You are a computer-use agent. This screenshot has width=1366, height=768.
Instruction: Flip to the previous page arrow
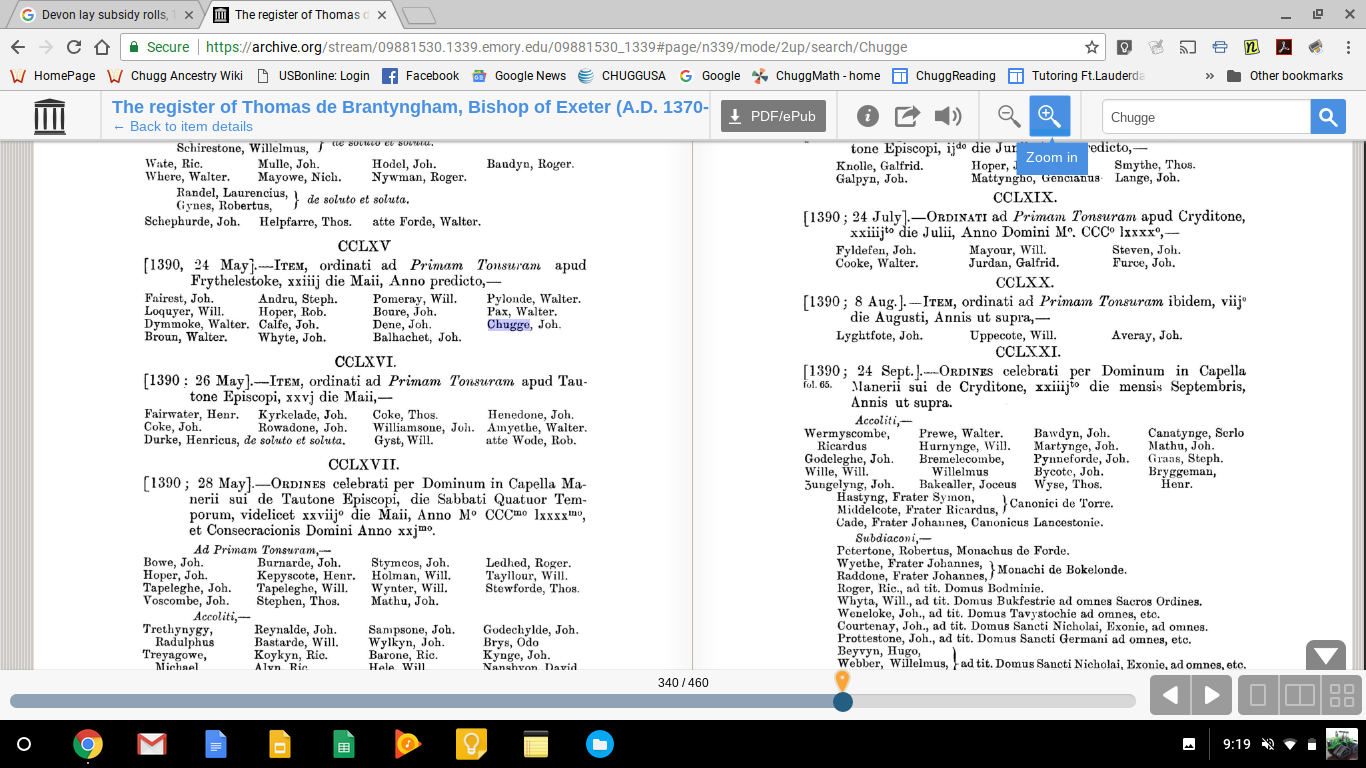pyautogui.click(x=1170, y=695)
